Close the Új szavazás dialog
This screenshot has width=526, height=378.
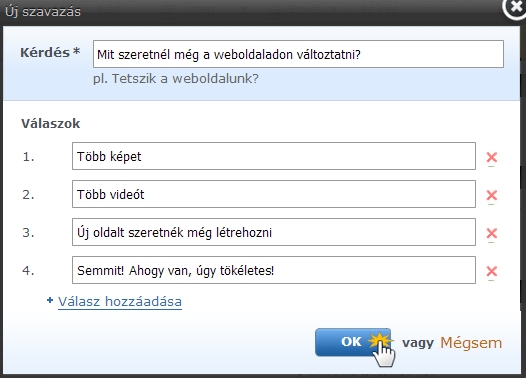(515, 8)
